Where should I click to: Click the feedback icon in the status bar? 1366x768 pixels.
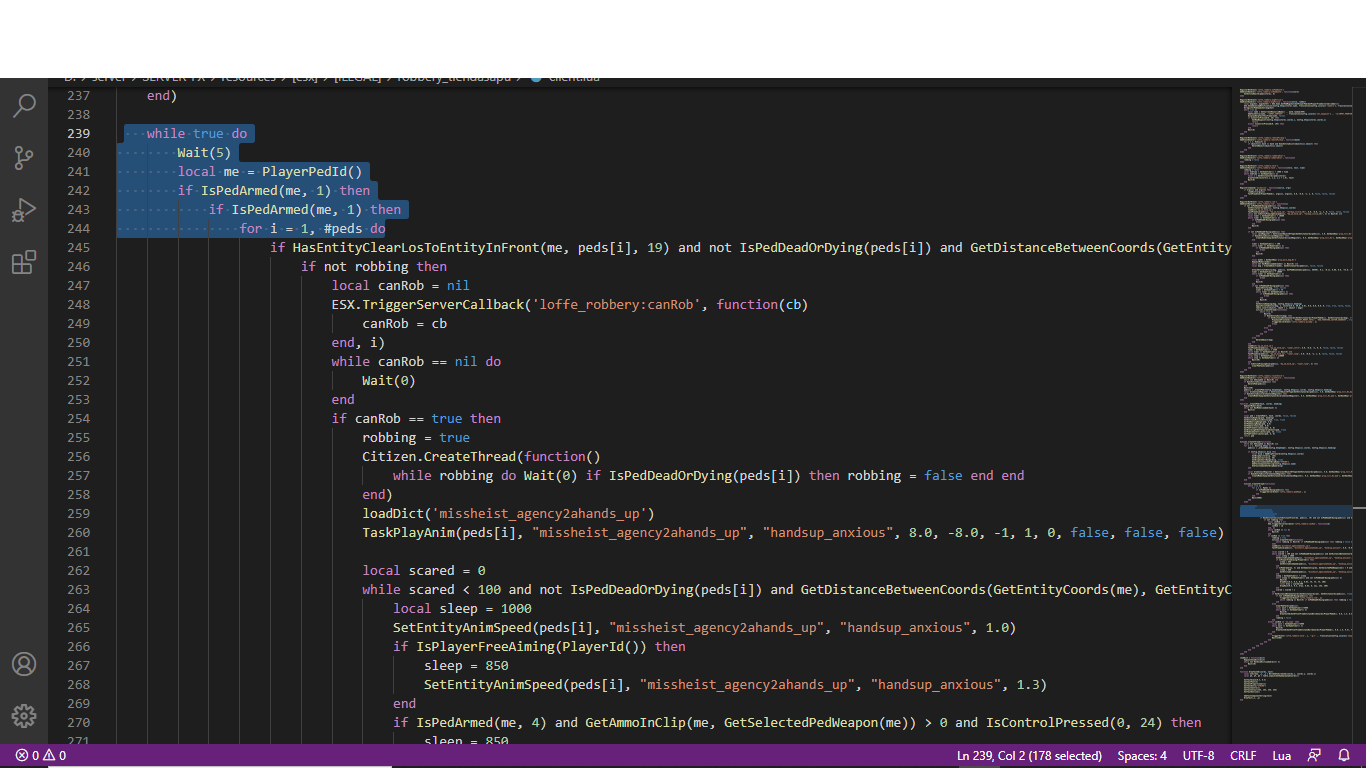pos(1313,755)
